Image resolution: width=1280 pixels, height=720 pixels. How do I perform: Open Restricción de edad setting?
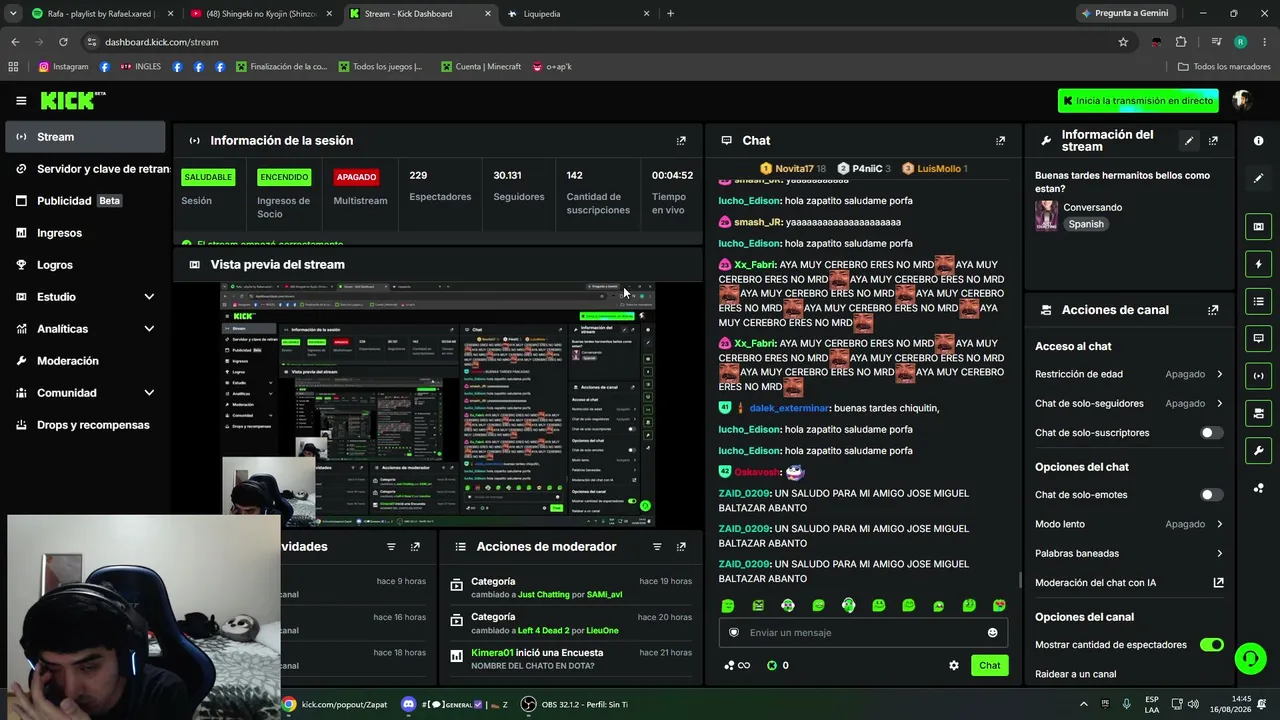pos(1129,374)
